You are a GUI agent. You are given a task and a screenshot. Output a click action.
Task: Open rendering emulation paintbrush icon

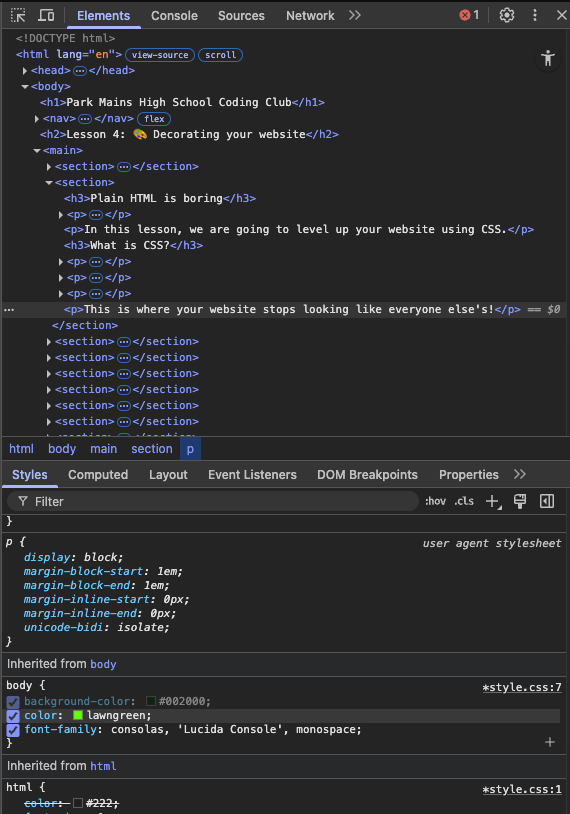pos(520,501)
